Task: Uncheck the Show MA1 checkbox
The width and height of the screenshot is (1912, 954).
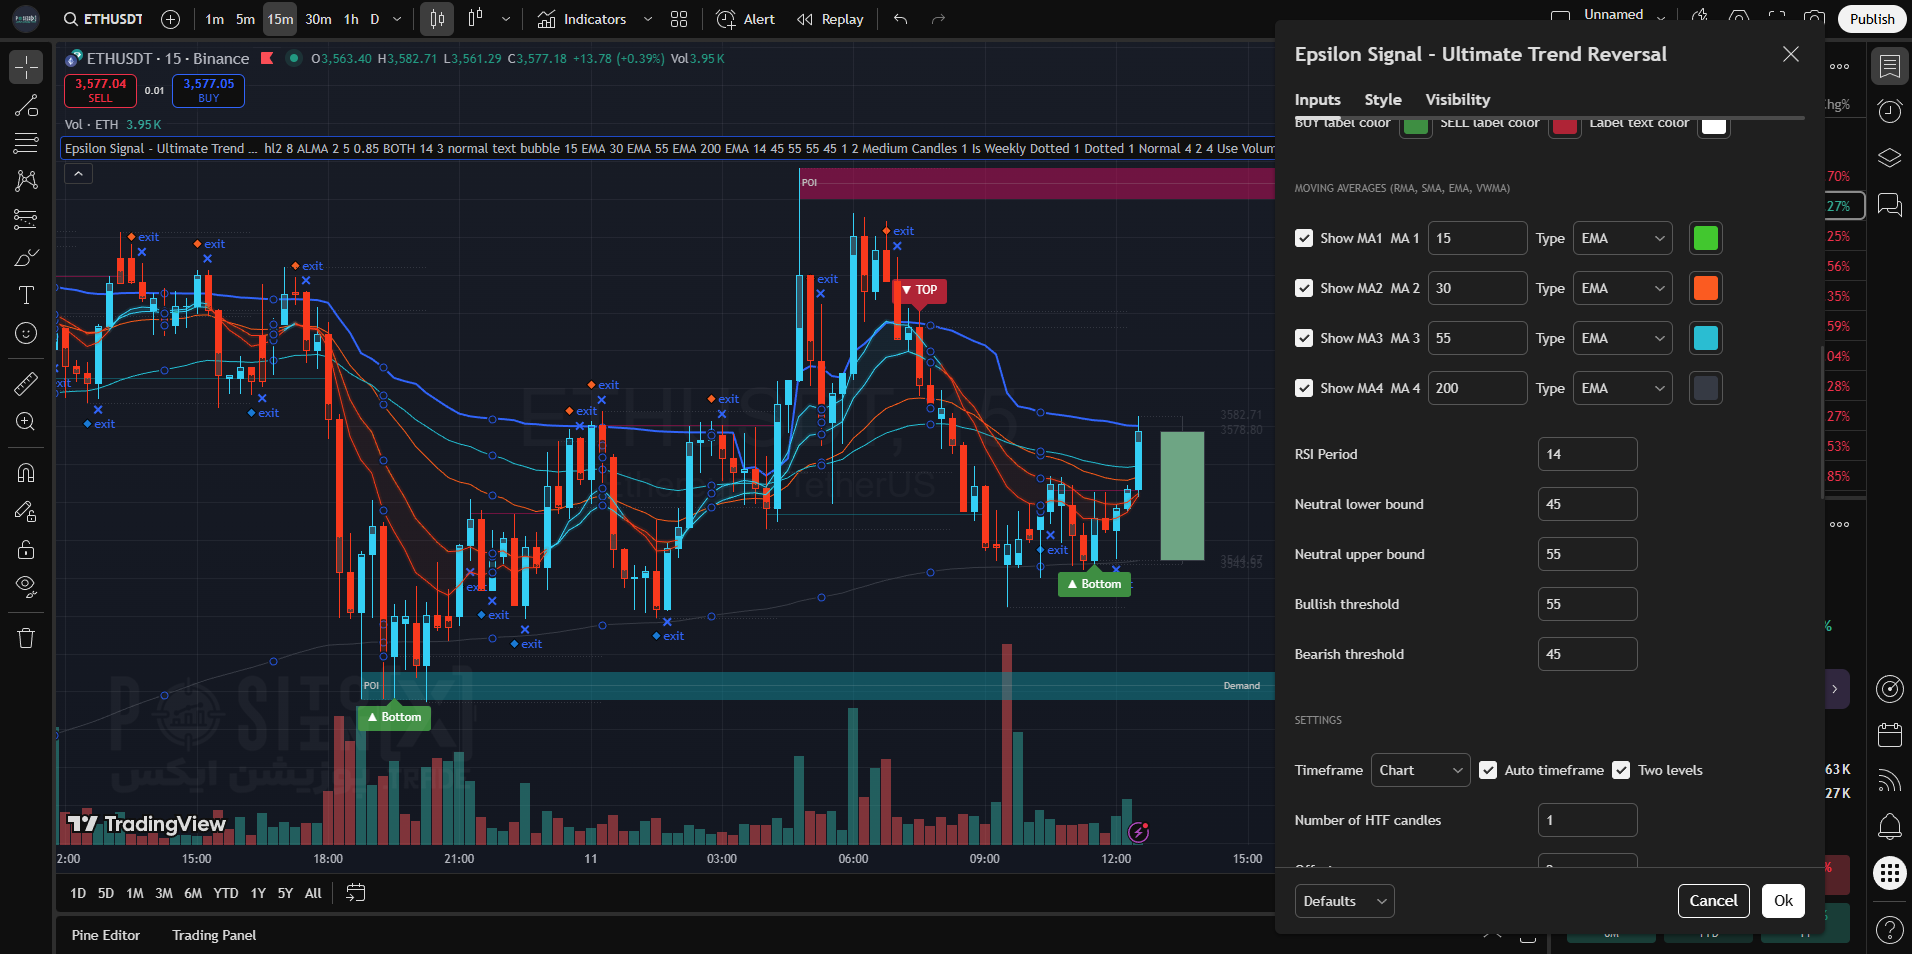Action: tap(1304, 238)
